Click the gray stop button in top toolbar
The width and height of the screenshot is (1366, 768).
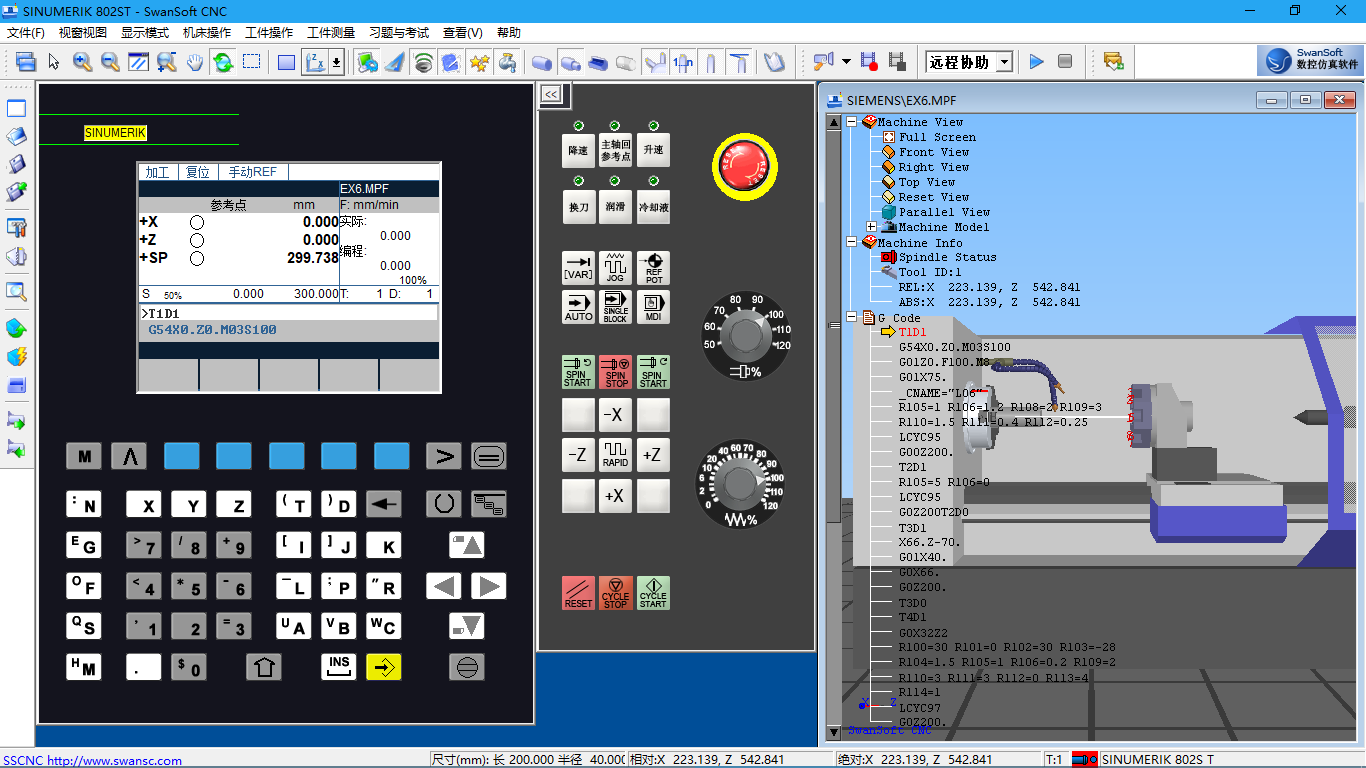[1065, 62]
